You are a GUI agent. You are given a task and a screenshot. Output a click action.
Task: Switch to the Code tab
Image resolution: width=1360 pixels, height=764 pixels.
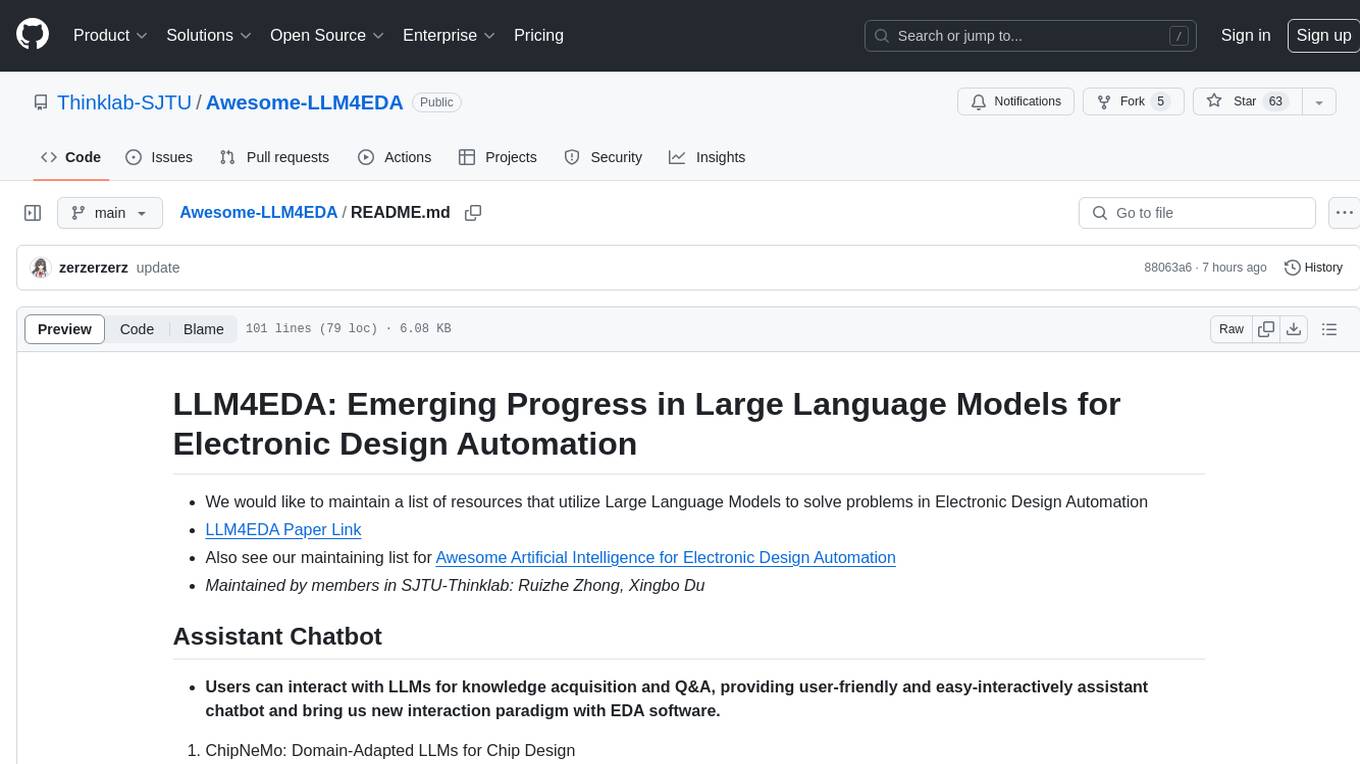(71, 157)
